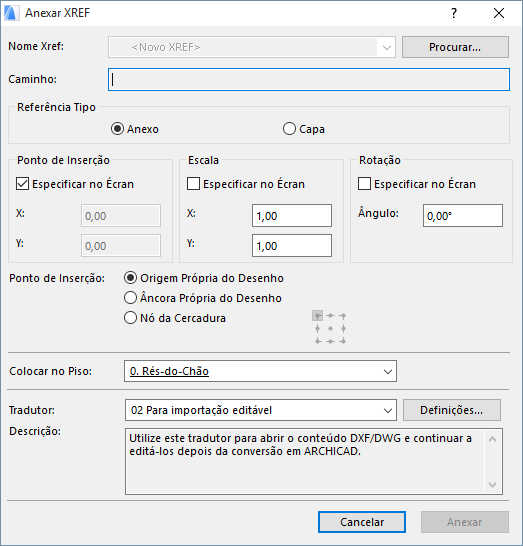
Task: Click the Ponto de Inserção Y field
Action: click(121, 246)
